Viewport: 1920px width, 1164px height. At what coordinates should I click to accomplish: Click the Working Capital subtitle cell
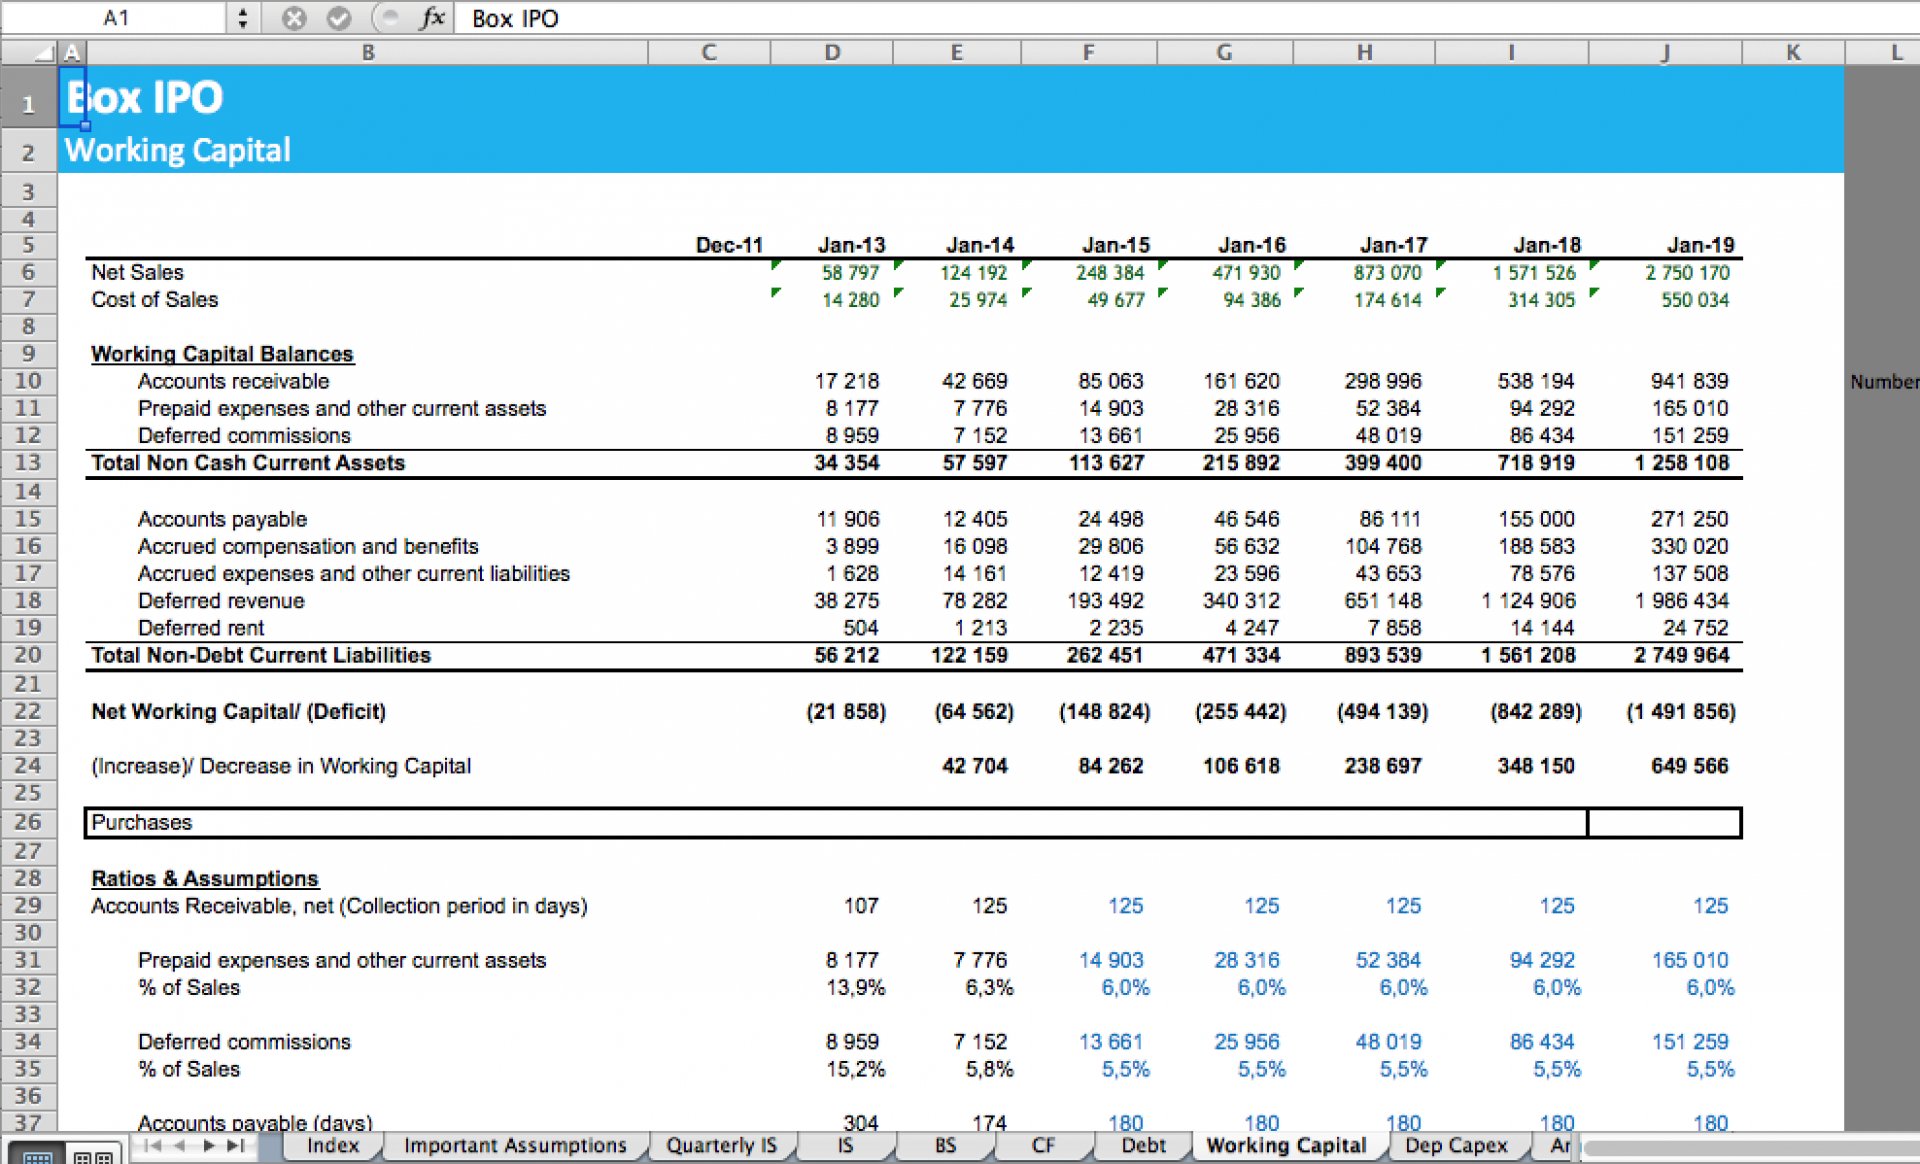coord(178,150)
